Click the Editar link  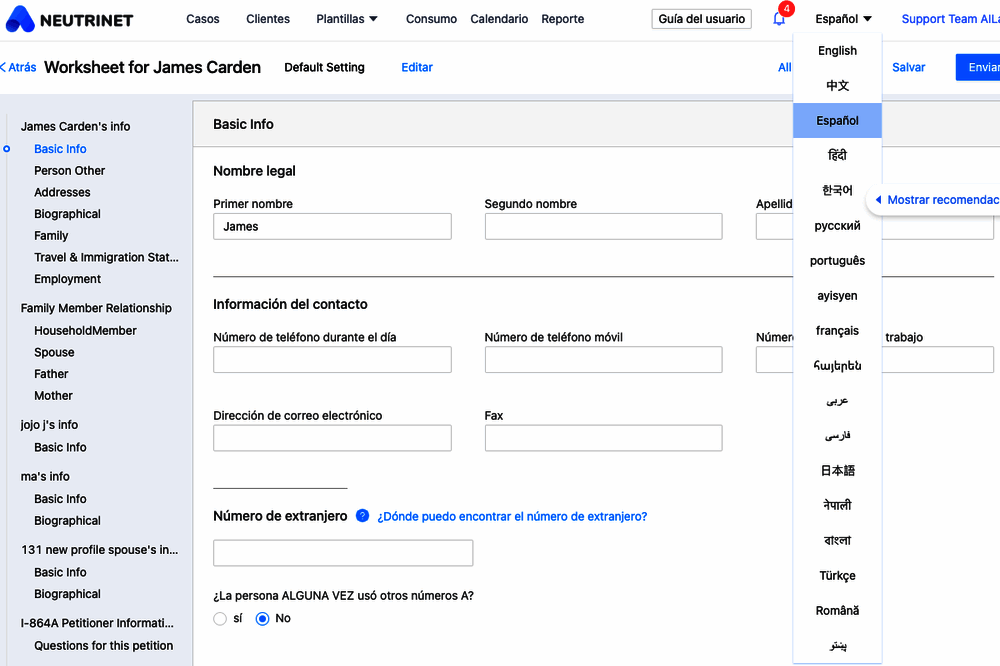tap(417, 68)
